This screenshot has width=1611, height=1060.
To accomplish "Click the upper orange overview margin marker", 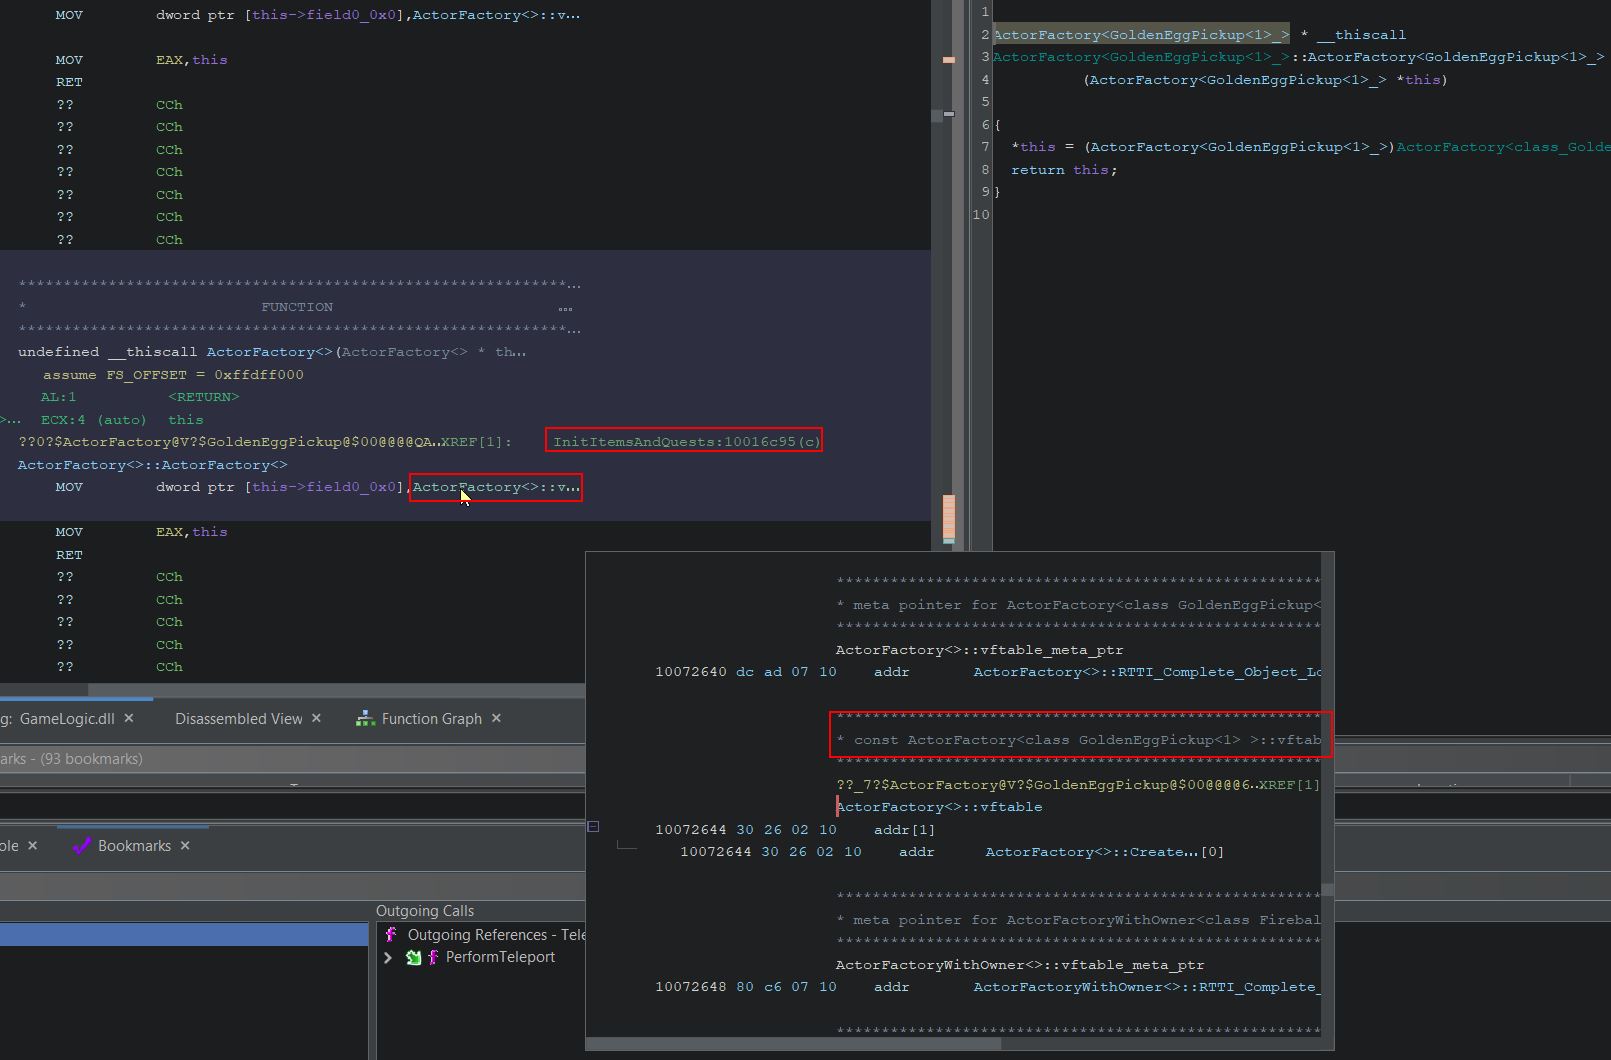I will 949,60.
